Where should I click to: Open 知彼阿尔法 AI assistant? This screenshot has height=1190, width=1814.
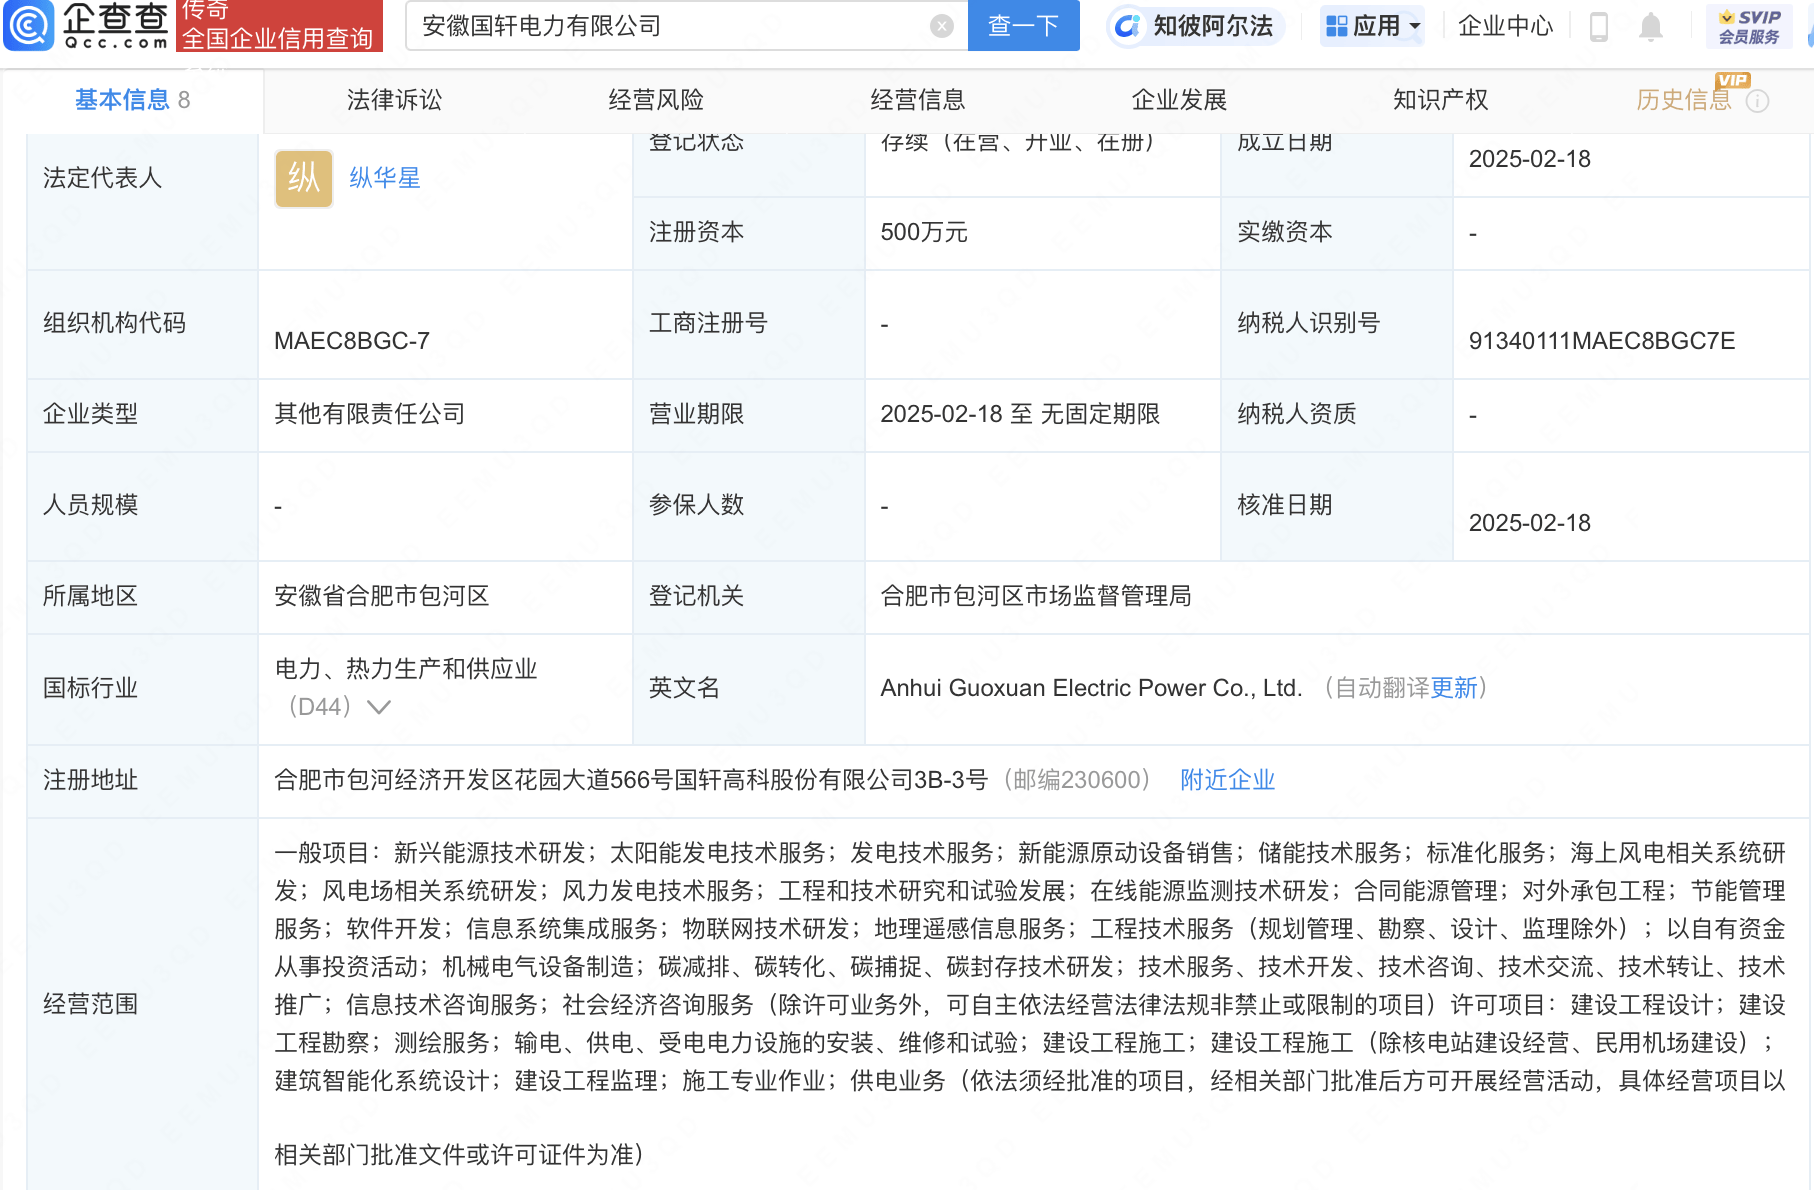[x=1196, y=26]
